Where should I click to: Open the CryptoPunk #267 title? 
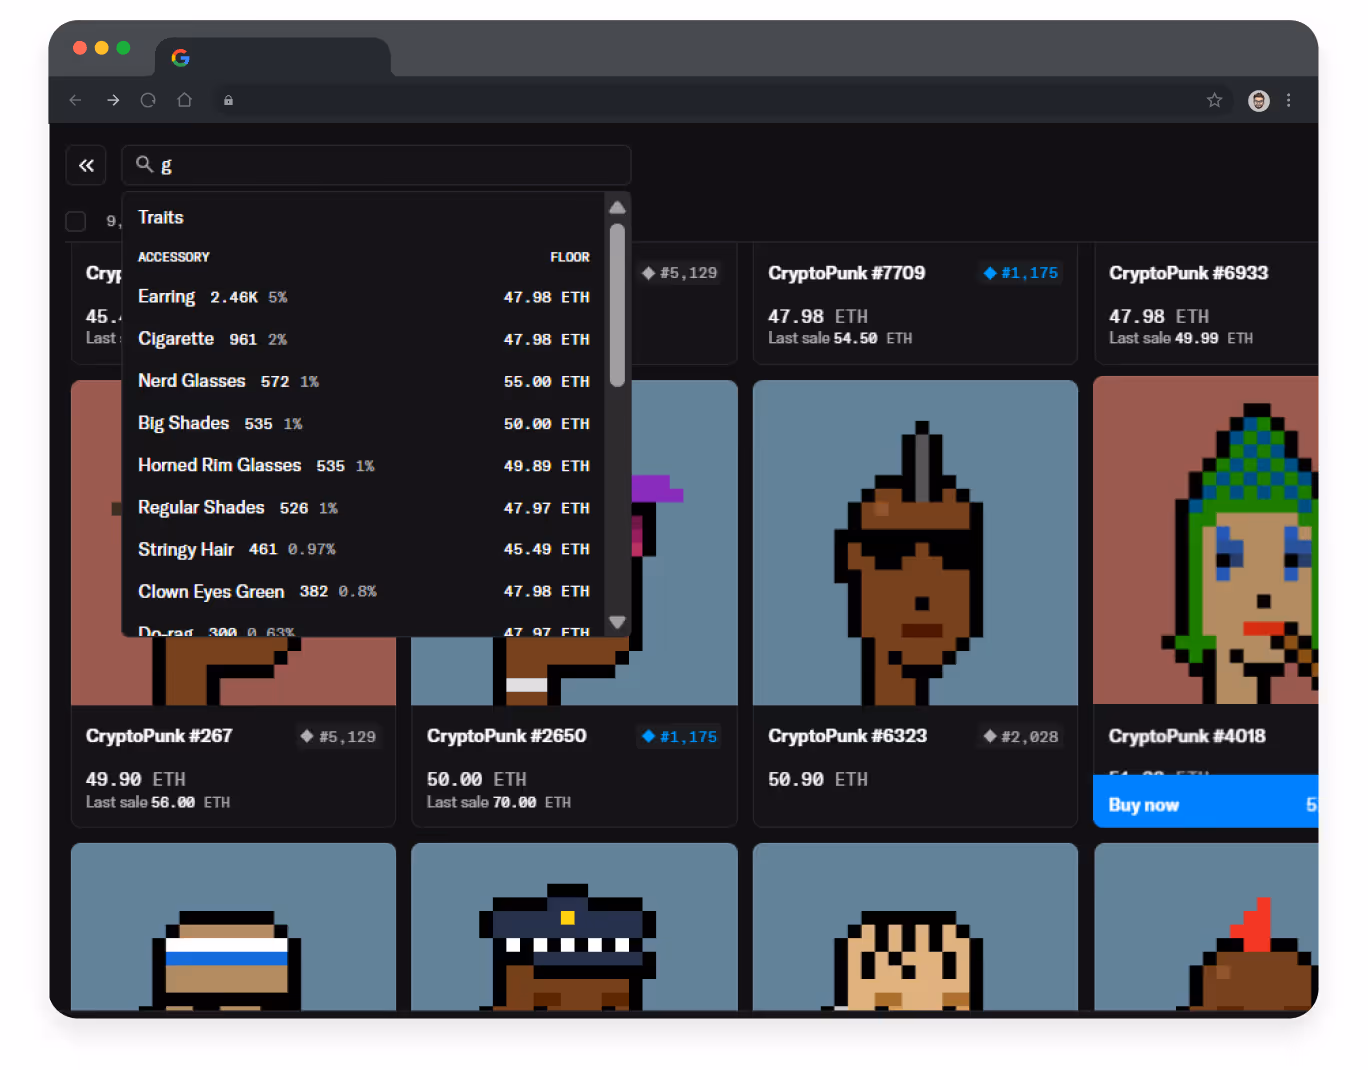(x=159, y=736)
